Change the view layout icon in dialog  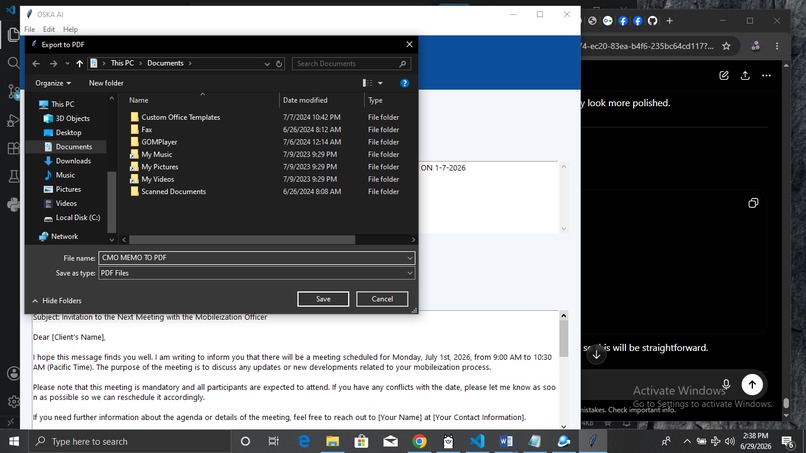click(x=368, y=83)
